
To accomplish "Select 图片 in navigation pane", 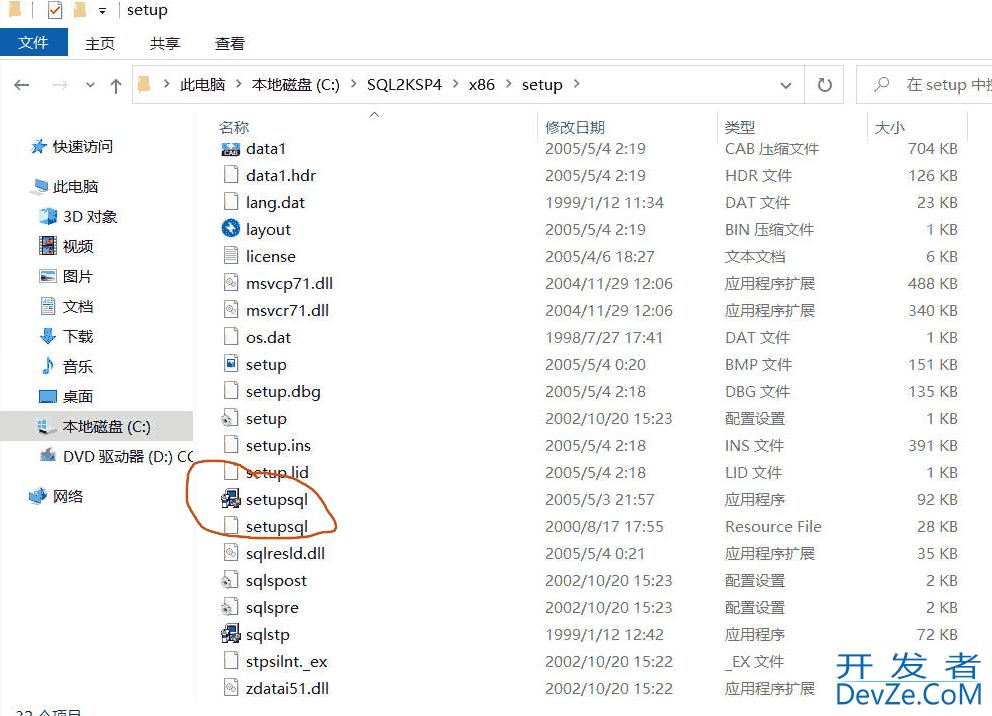I will click(78, 276).
